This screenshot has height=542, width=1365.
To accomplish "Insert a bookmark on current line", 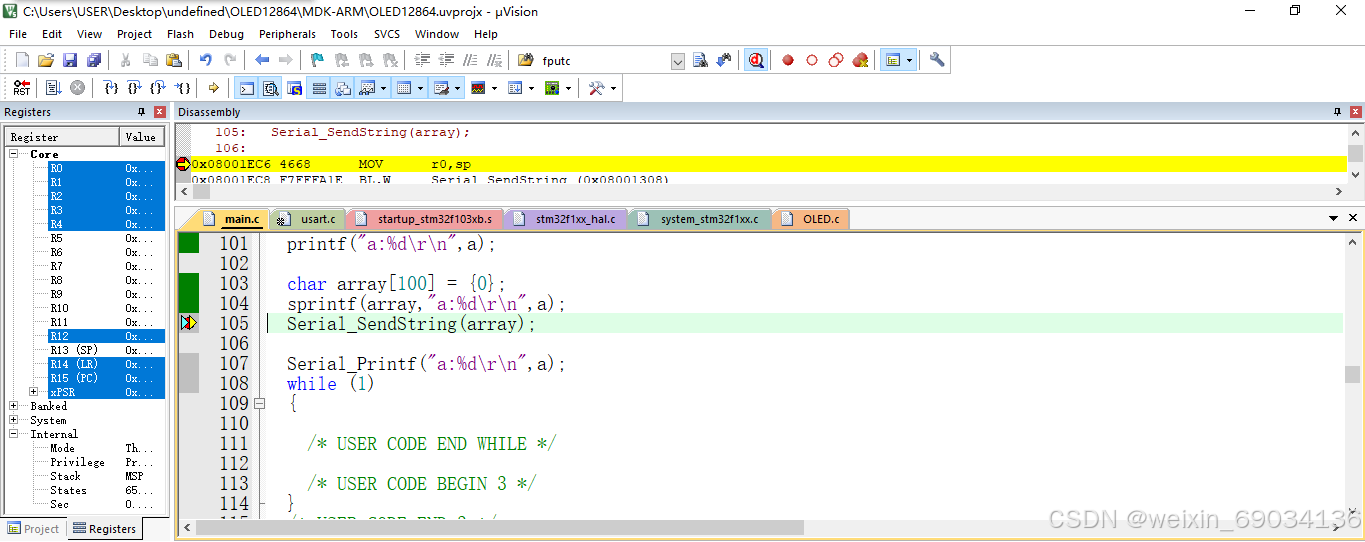I will click(317, 60).
